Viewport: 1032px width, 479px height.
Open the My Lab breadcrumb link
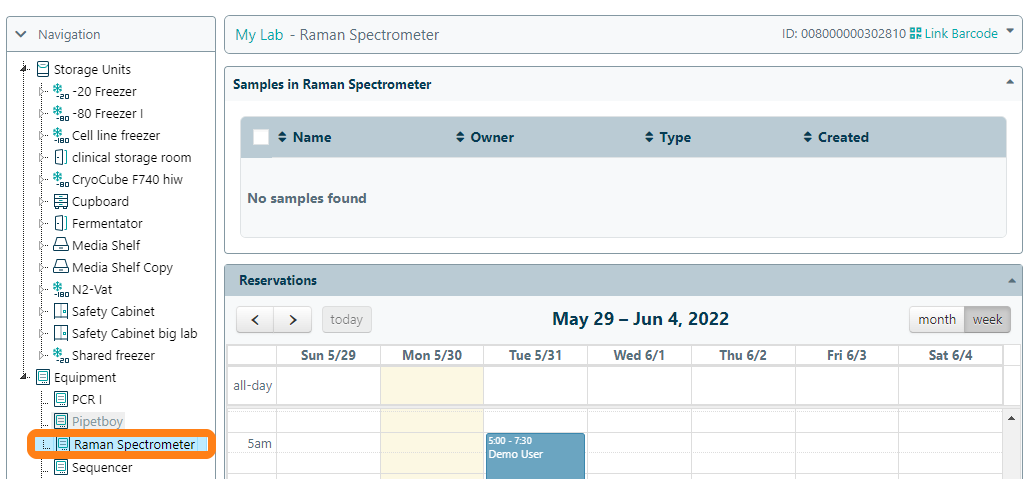point(259,34)
